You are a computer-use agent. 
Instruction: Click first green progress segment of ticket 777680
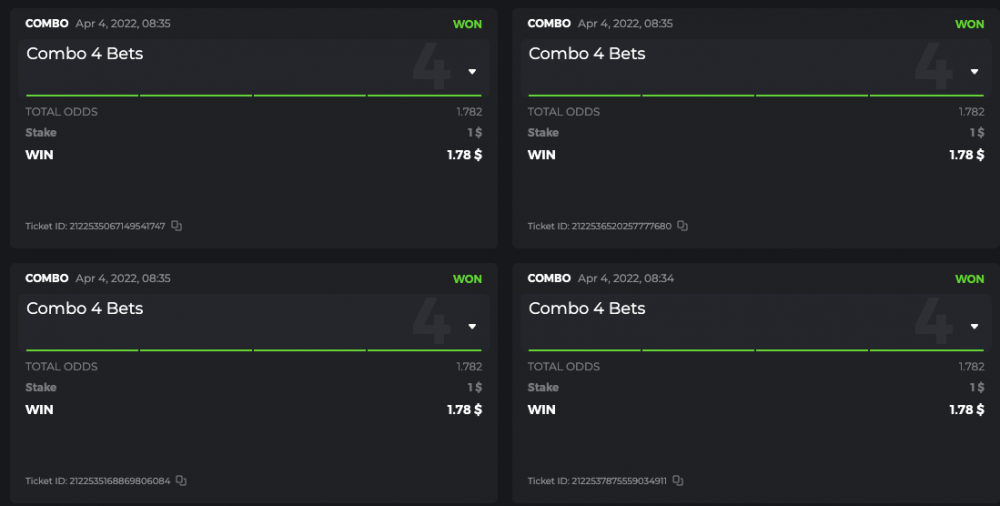(584, 95)
